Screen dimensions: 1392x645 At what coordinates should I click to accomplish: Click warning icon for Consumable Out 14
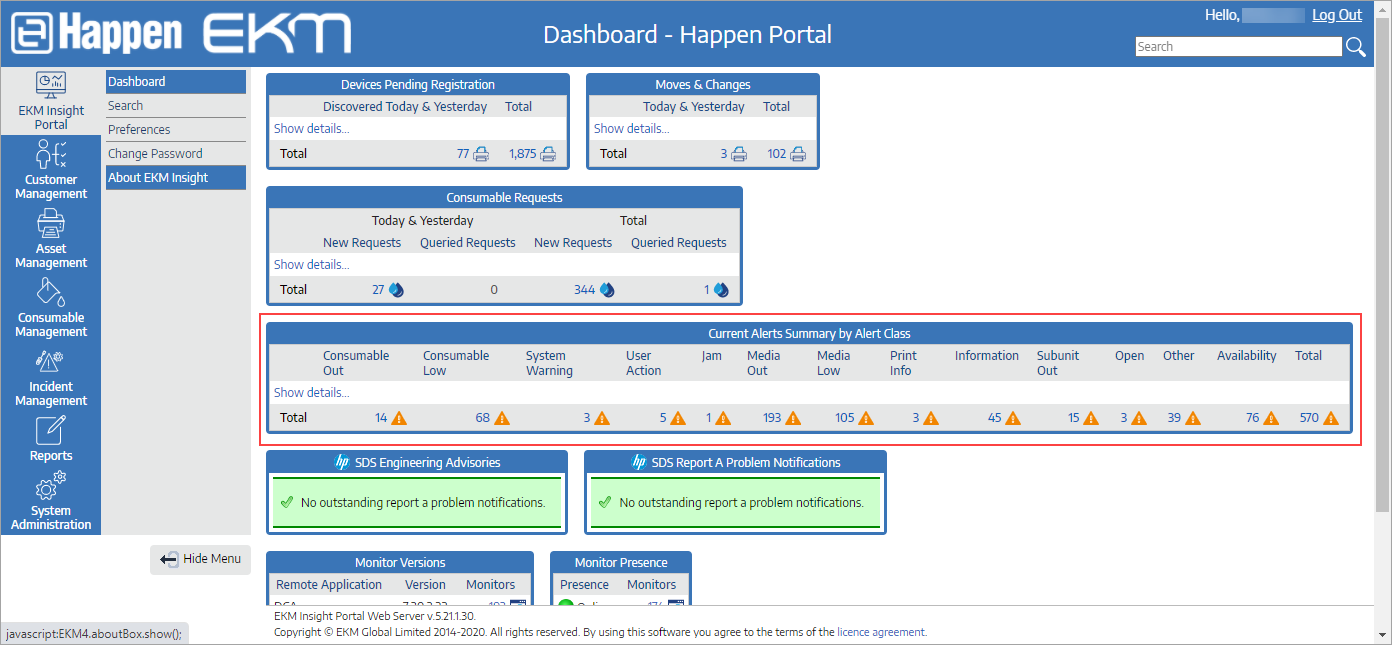tap(399, 418)
